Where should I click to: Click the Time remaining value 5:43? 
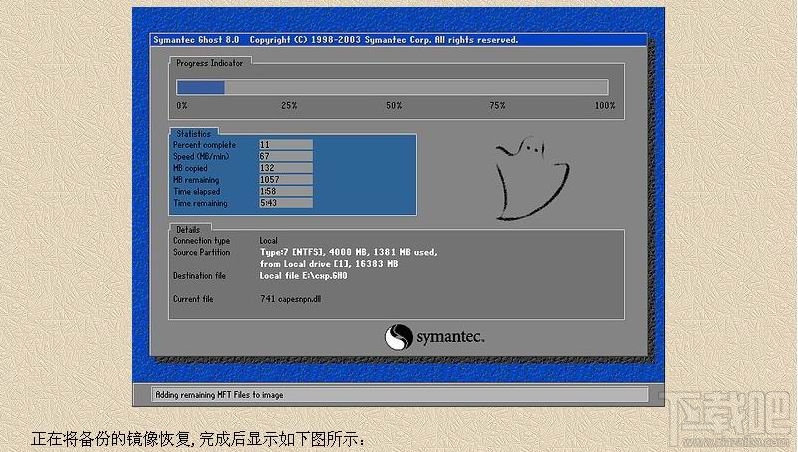(286, 203)
